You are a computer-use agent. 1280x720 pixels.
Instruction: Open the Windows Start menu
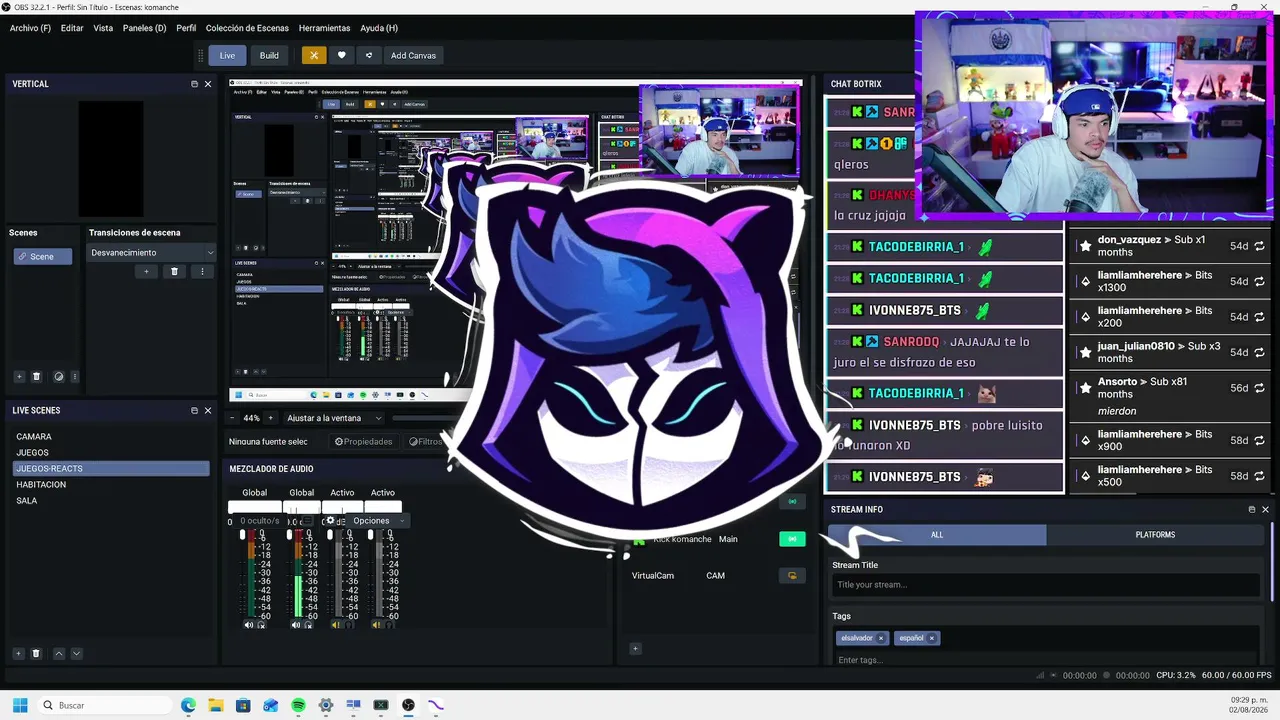point(20,705)
